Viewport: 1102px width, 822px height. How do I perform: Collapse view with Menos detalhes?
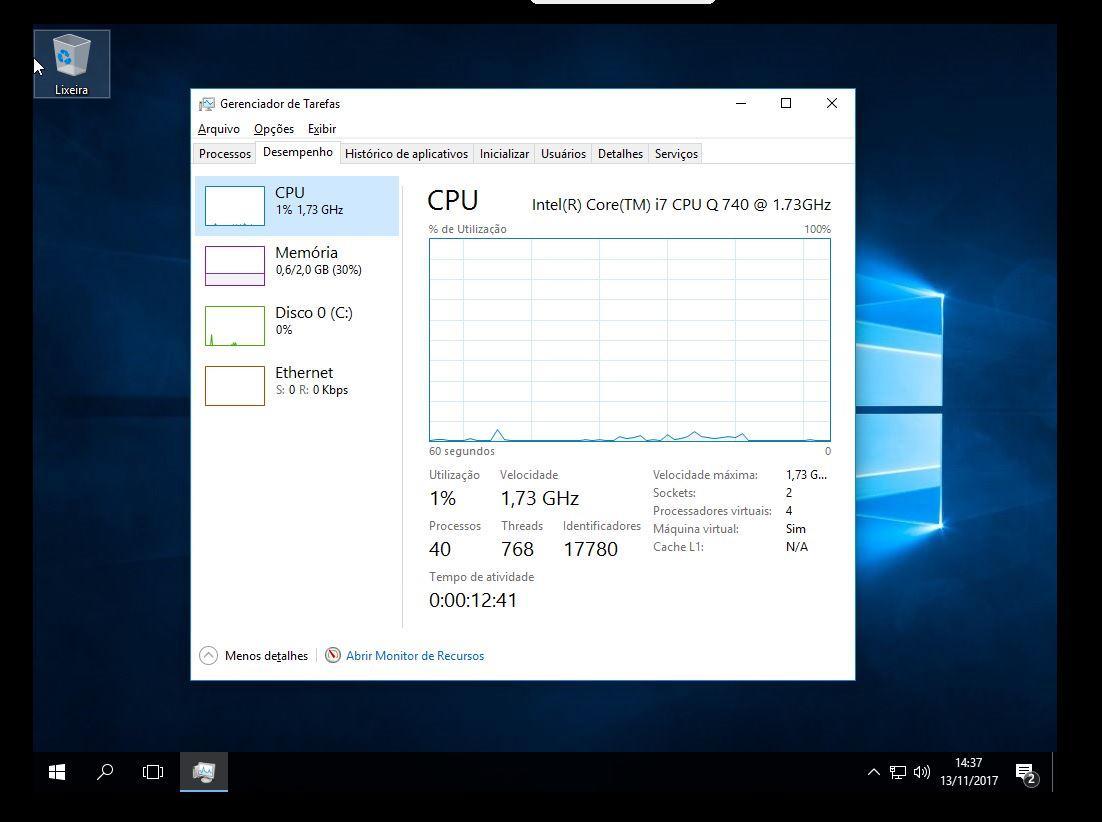(x=254, y=655)
